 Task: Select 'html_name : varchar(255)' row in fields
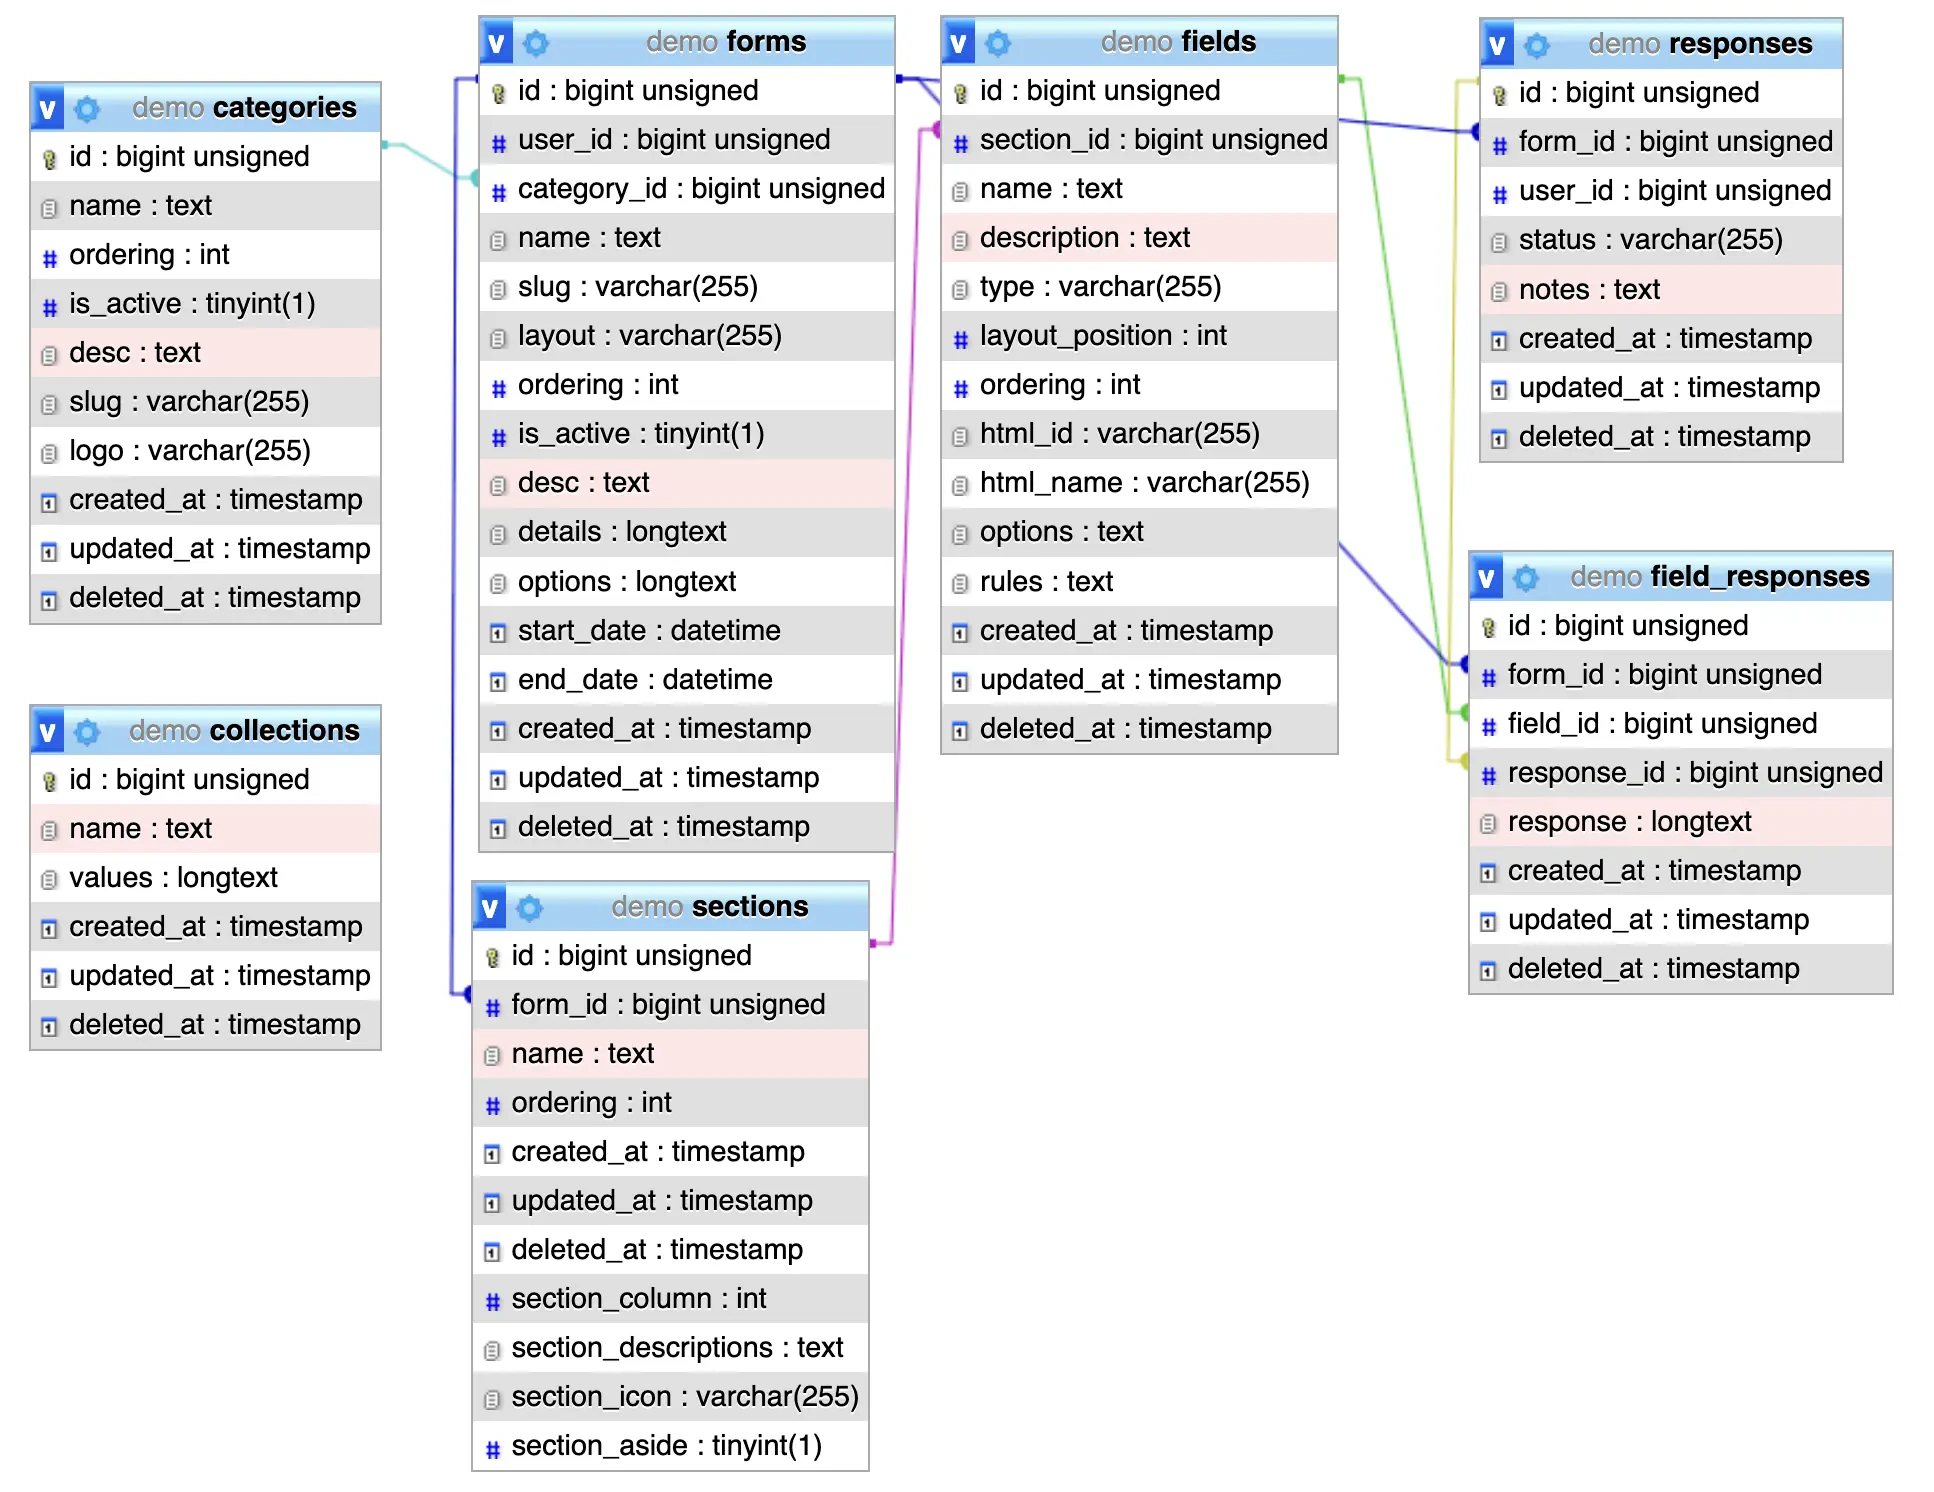point(1140,483)
